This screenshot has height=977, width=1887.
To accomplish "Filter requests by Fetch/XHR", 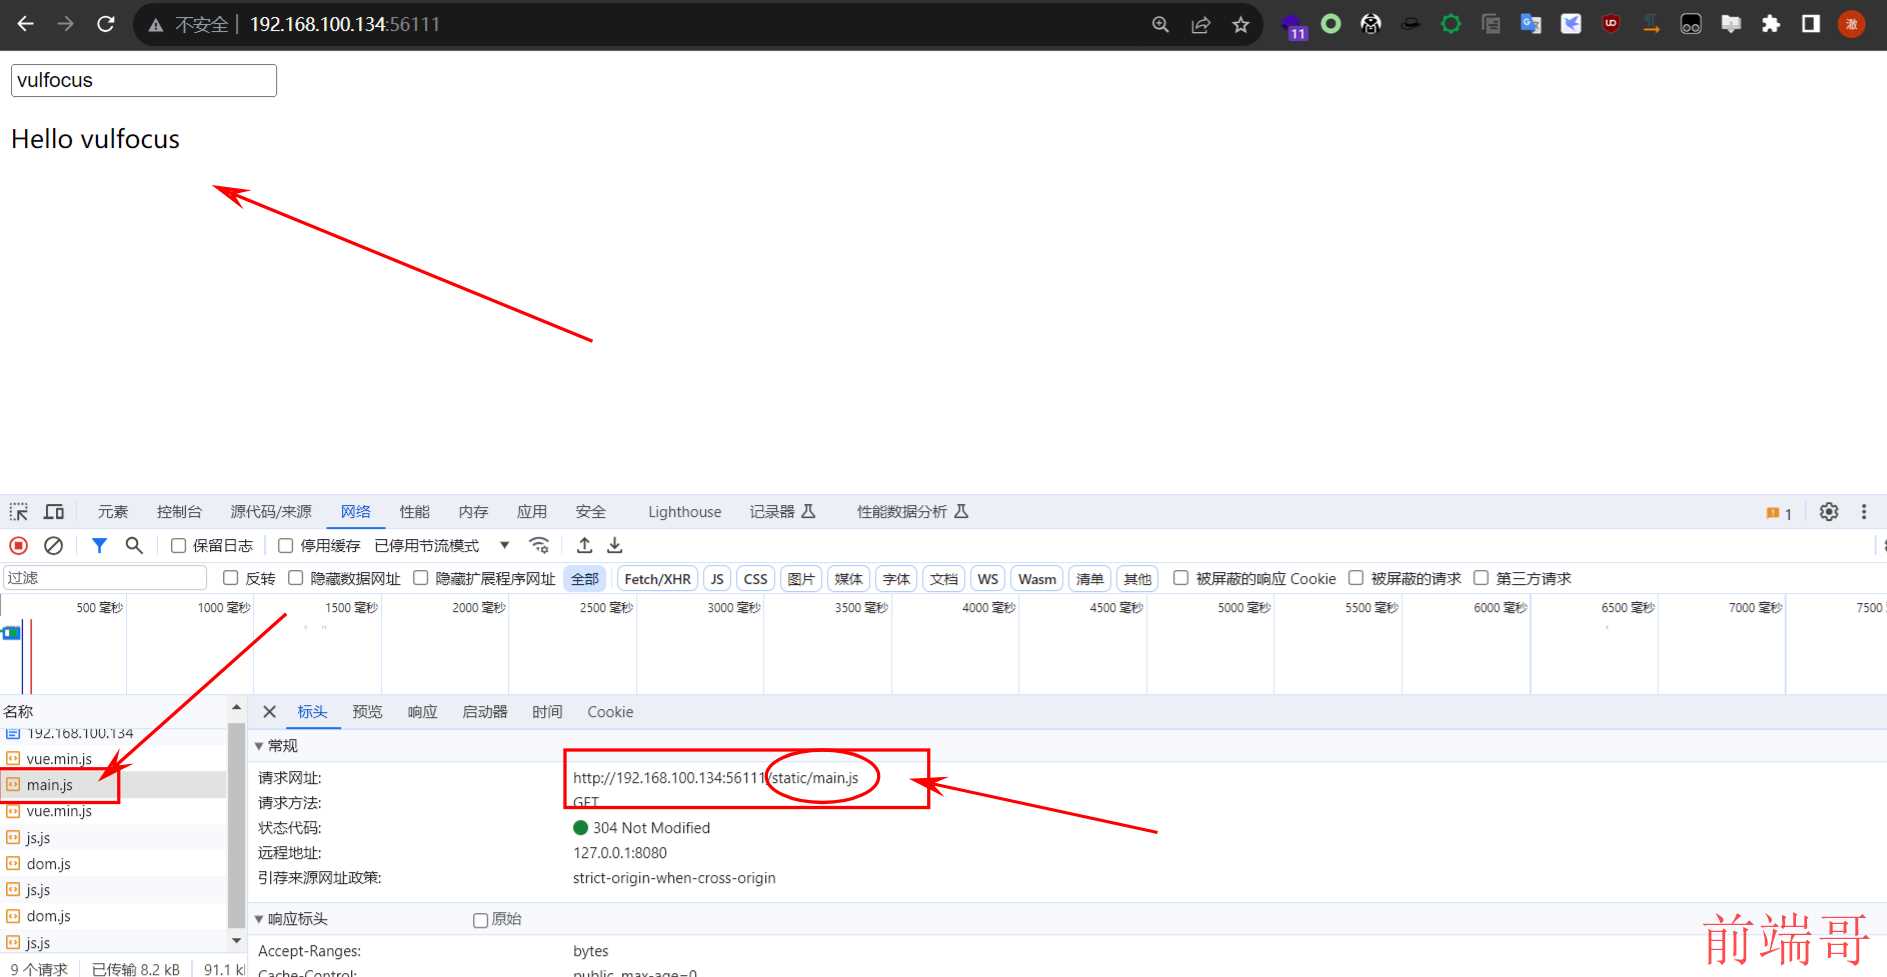I will pyautogui.click(x=658, y=579).
